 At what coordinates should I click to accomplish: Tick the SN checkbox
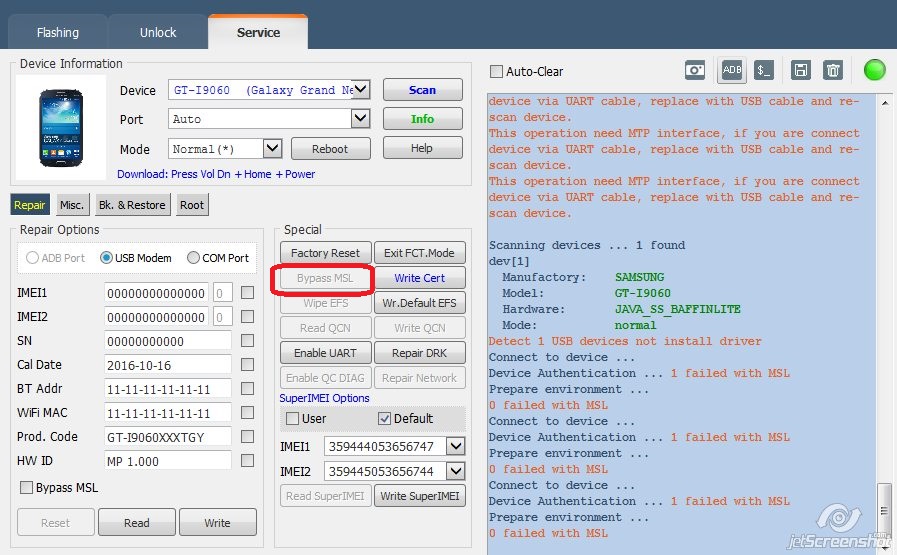click(x=247, y=340)
